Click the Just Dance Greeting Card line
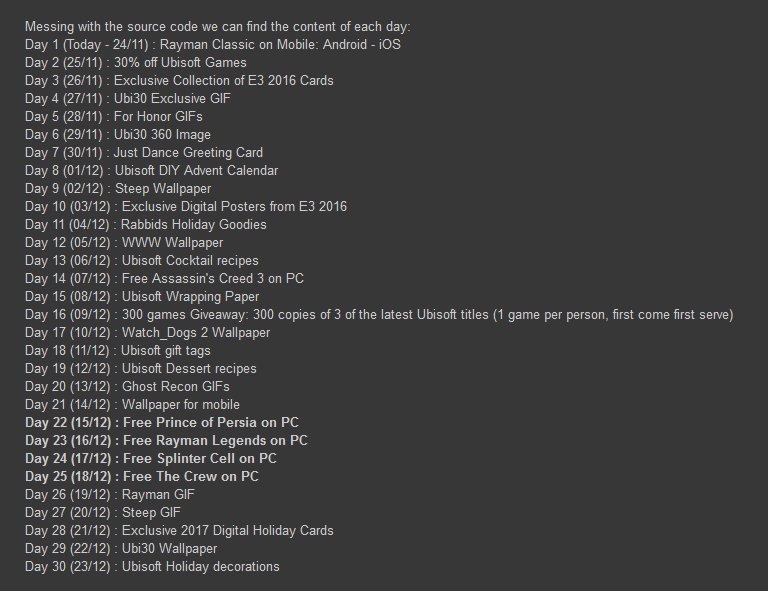Image resolution: width=768 pixels, height=591 pixels. coord(188,152)
